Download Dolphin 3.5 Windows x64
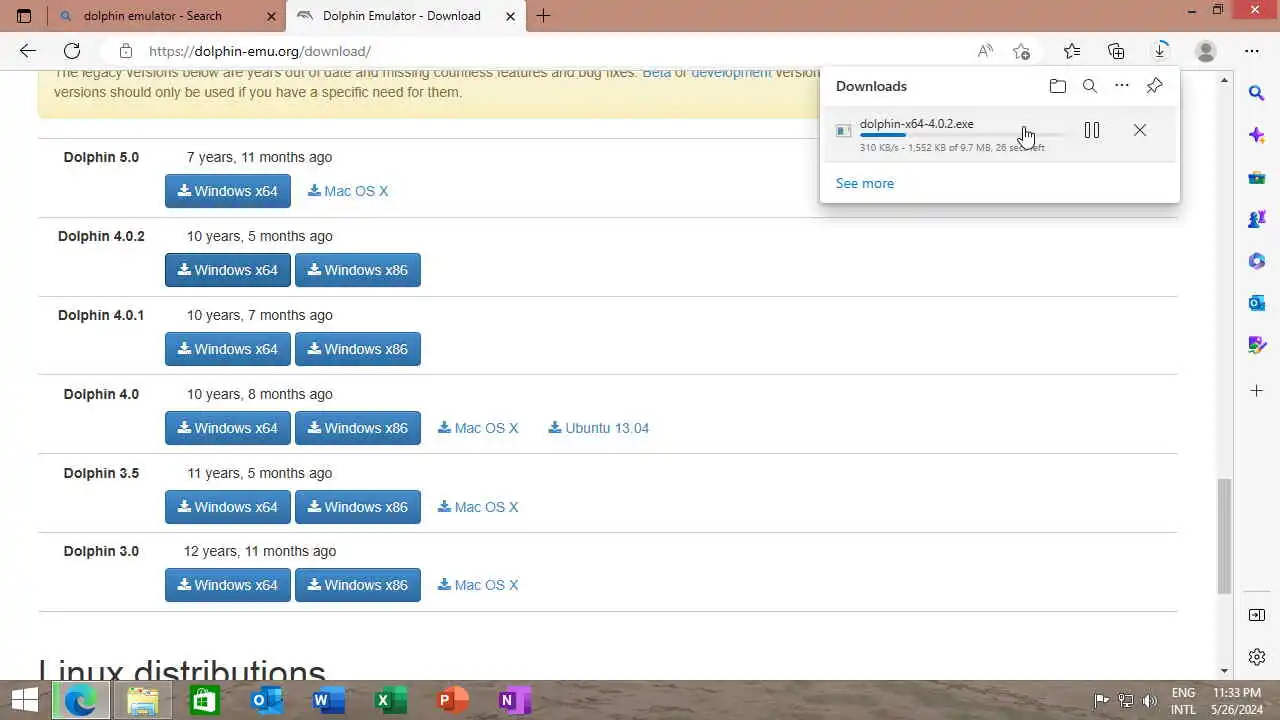 click(x=228, y=507)
